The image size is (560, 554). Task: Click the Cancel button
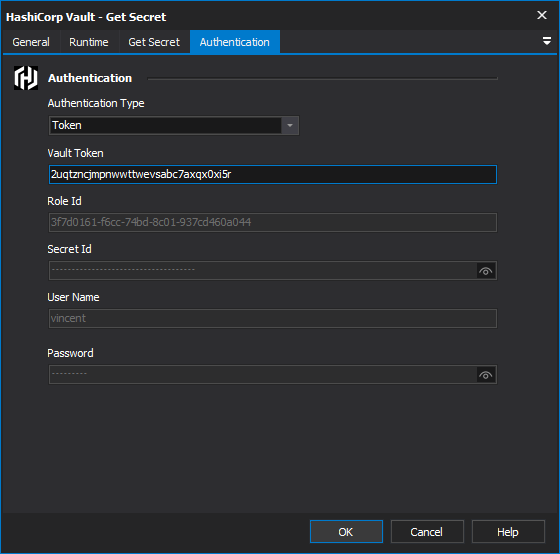pos(427,531)
